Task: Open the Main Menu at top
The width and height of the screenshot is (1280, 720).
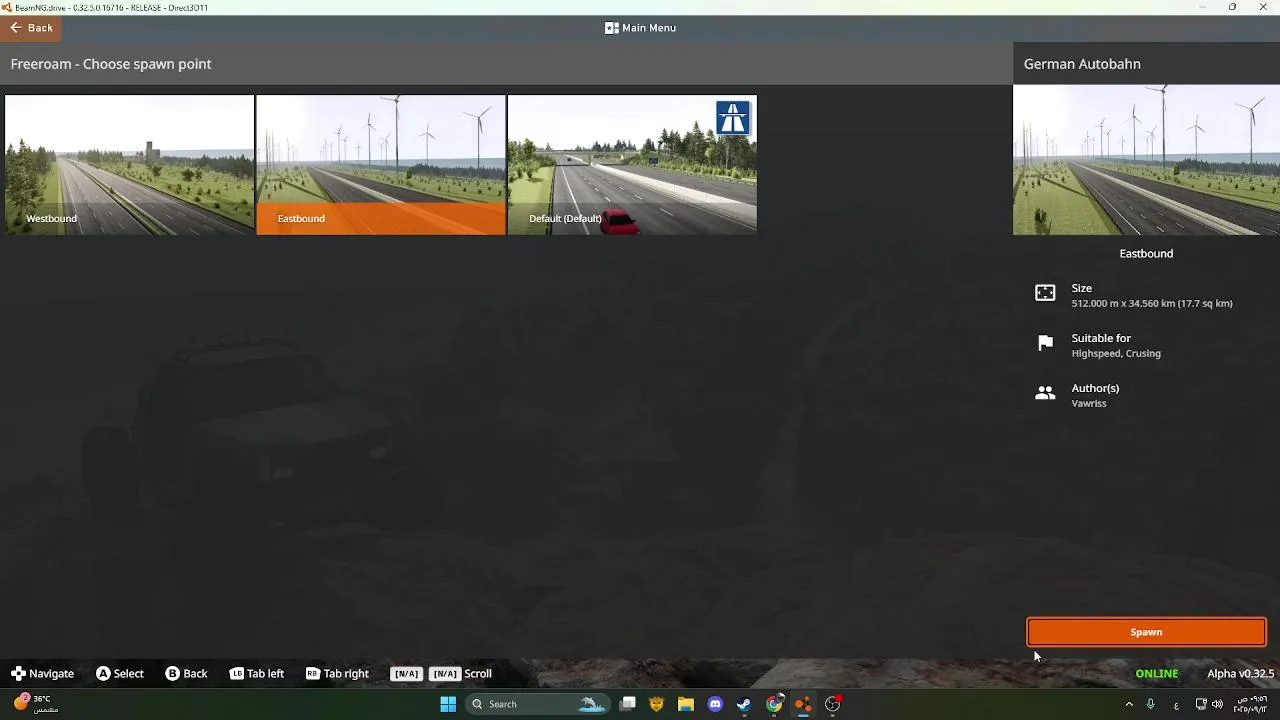Action: pos(641,28)
